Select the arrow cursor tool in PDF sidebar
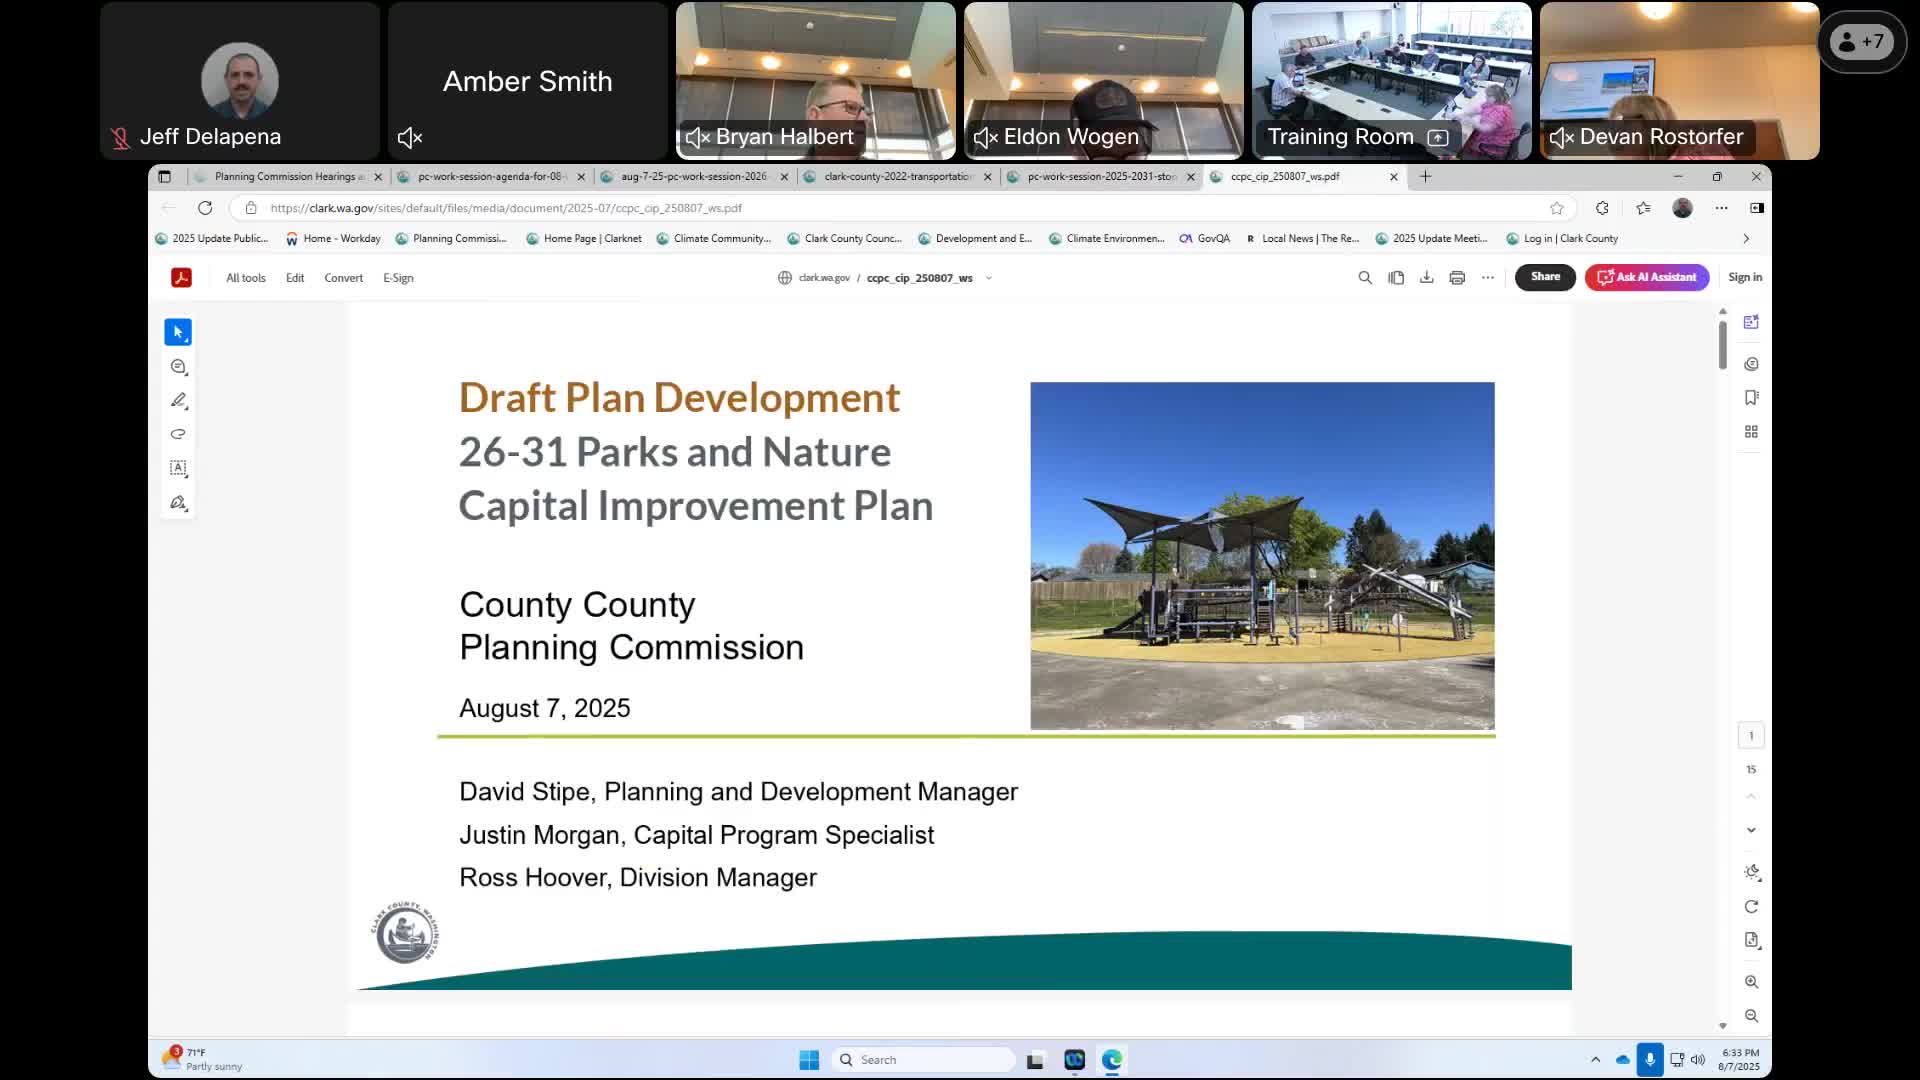The height and width of the screenshot is (1080, 1920). (178, 332)
